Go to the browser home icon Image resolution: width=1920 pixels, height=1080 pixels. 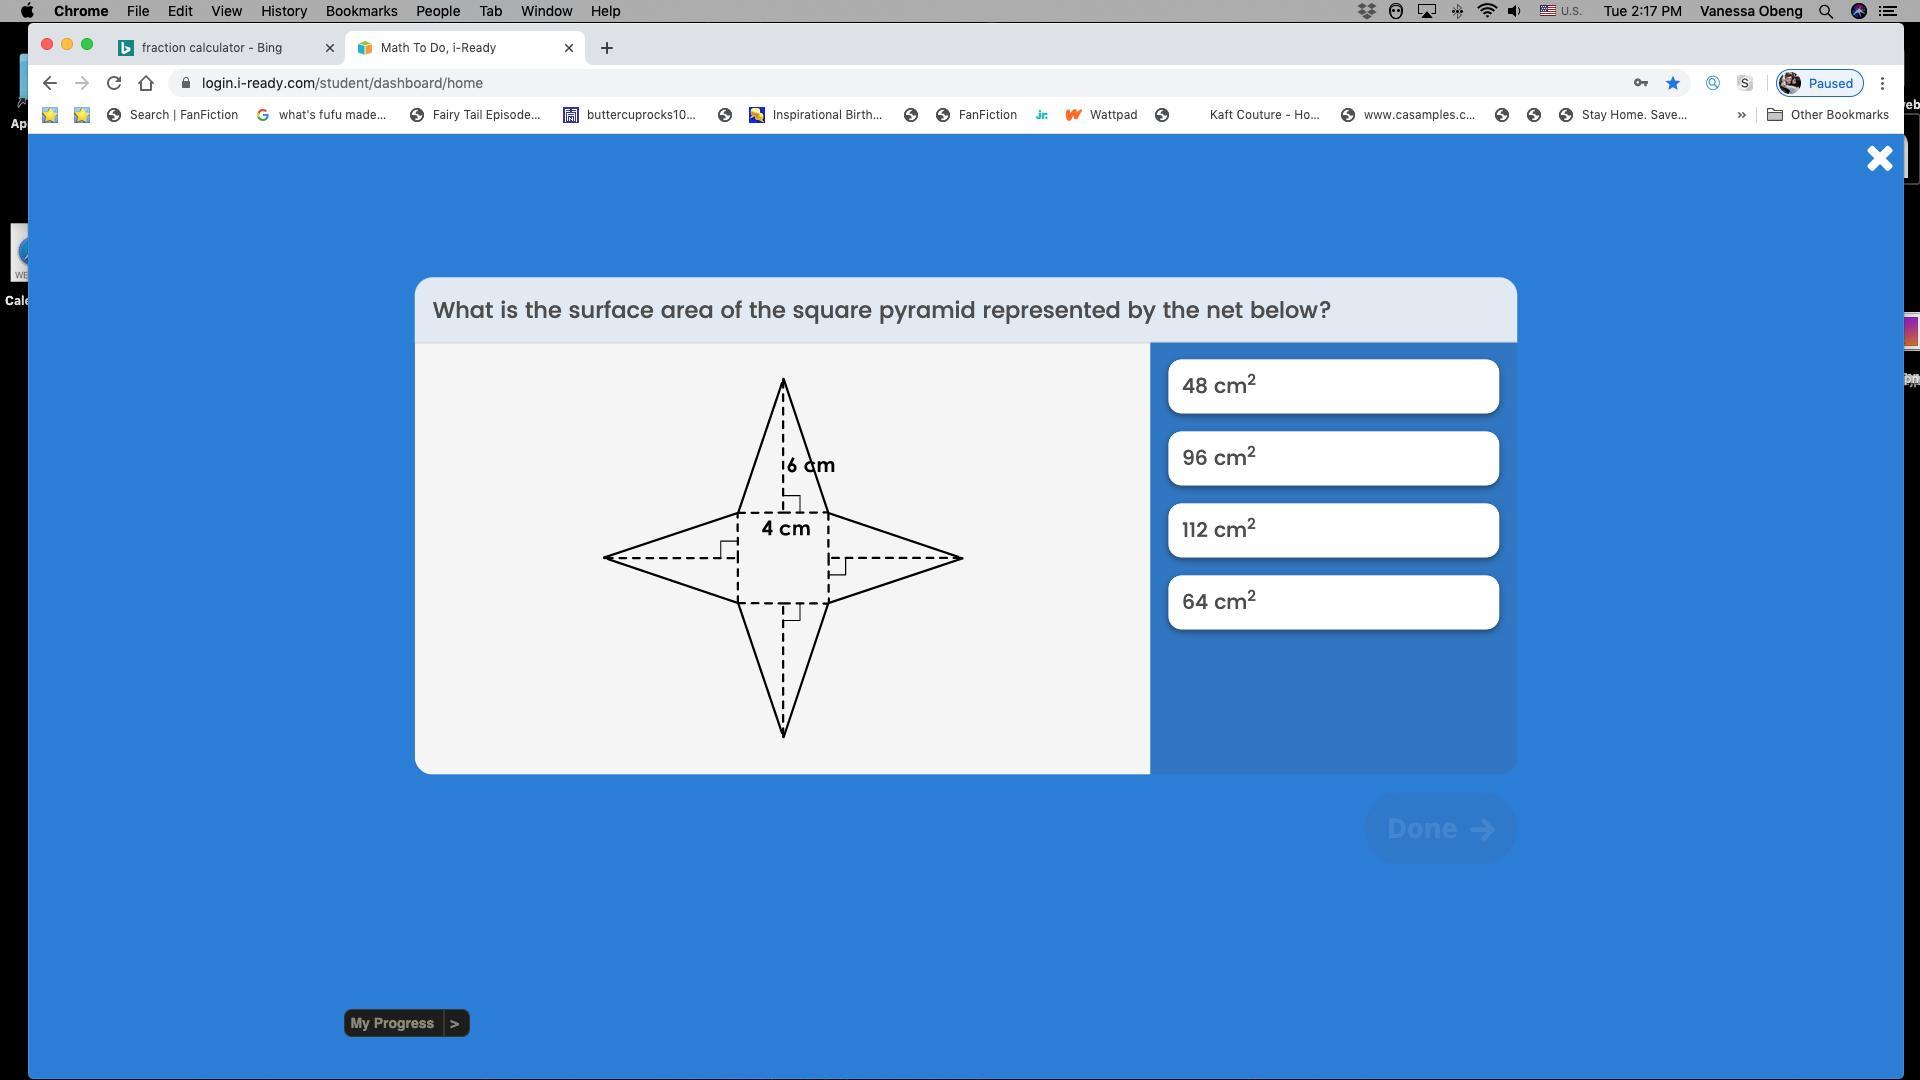146,83
